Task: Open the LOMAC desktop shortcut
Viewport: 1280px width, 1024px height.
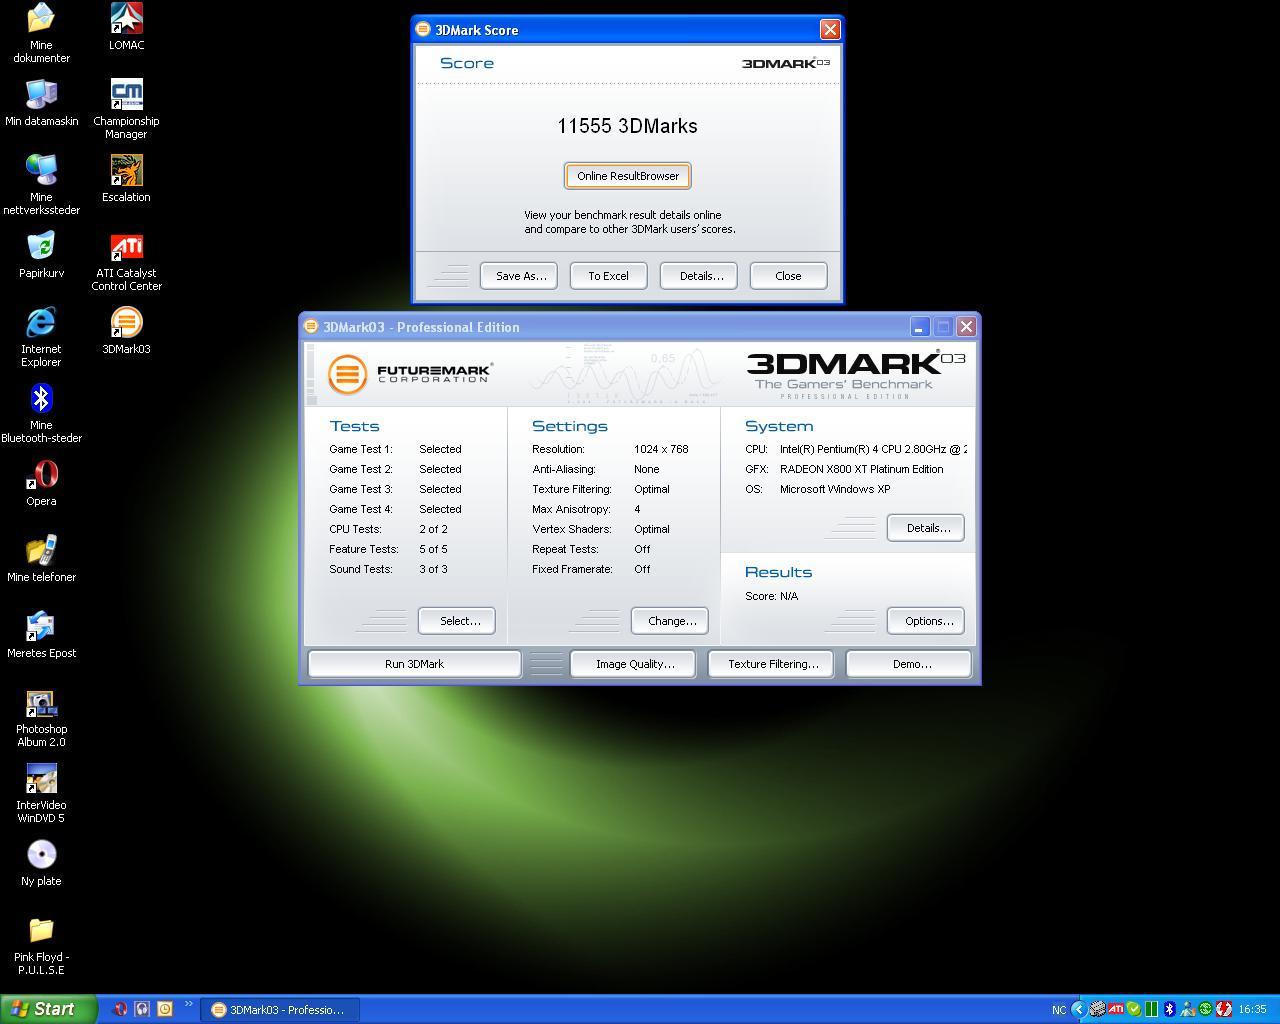Action: click(126, 27)
